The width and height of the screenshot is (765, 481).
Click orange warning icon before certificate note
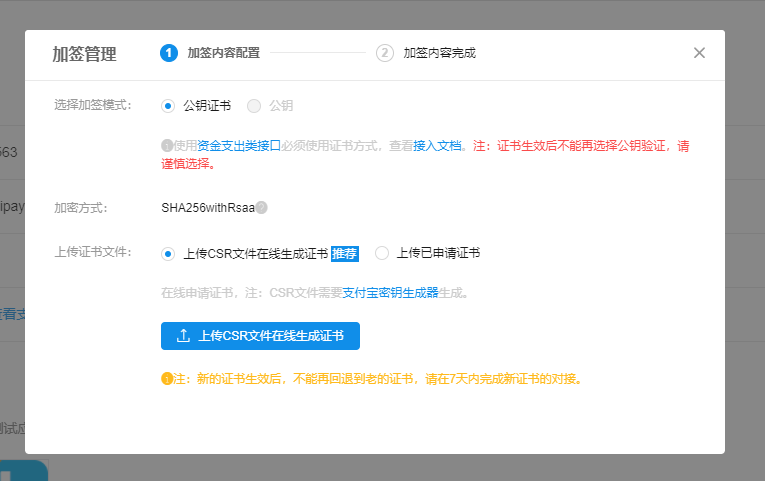[167, 379]
